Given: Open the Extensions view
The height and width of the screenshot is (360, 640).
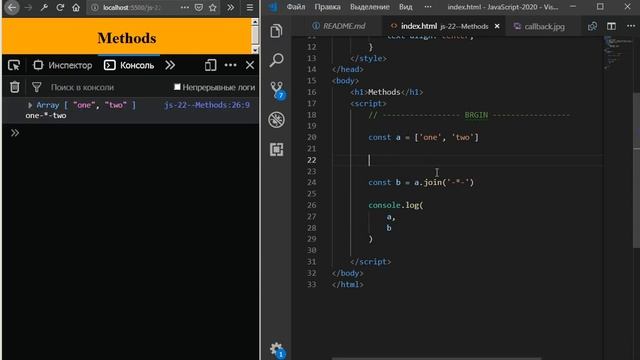Looking at the screenshot, I should [276, 149].
